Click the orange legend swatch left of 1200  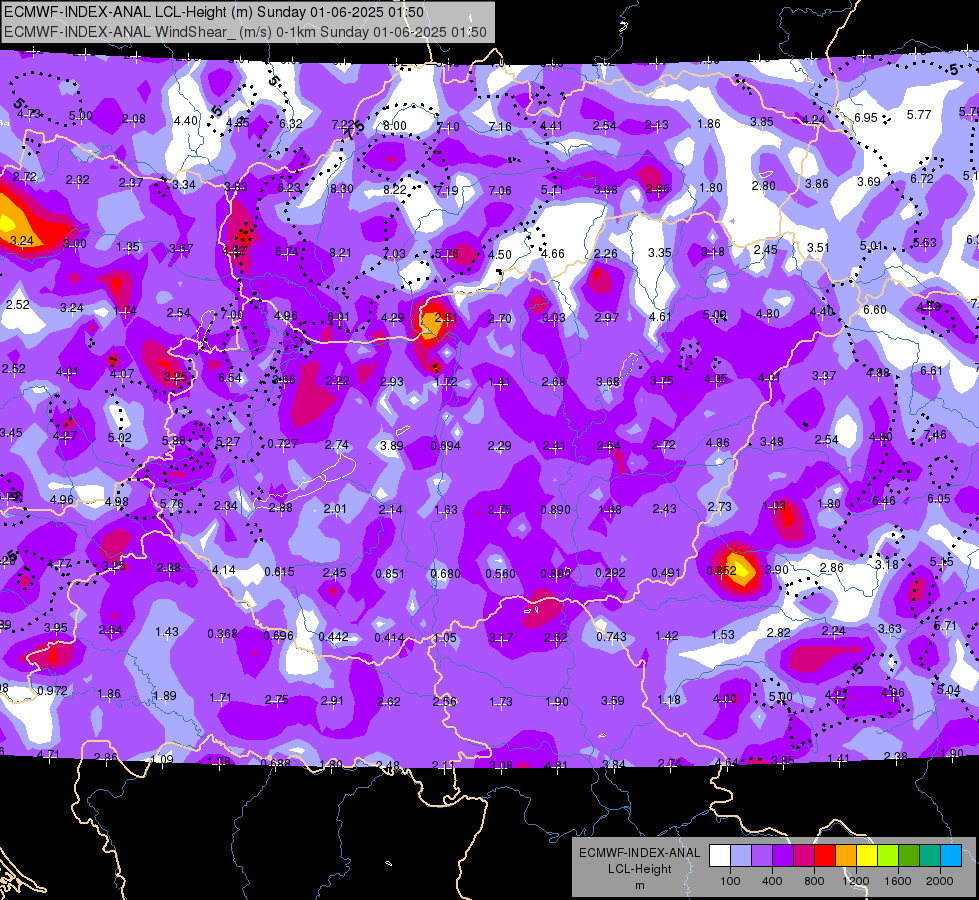click(846, 856)
